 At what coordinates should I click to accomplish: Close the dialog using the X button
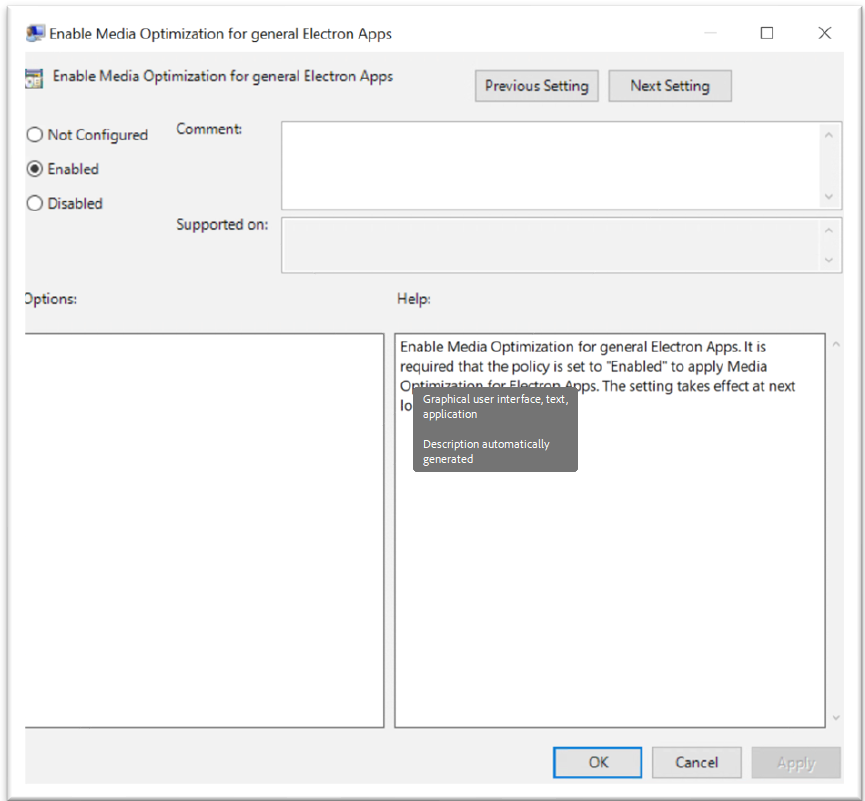[x=825, y=33]
